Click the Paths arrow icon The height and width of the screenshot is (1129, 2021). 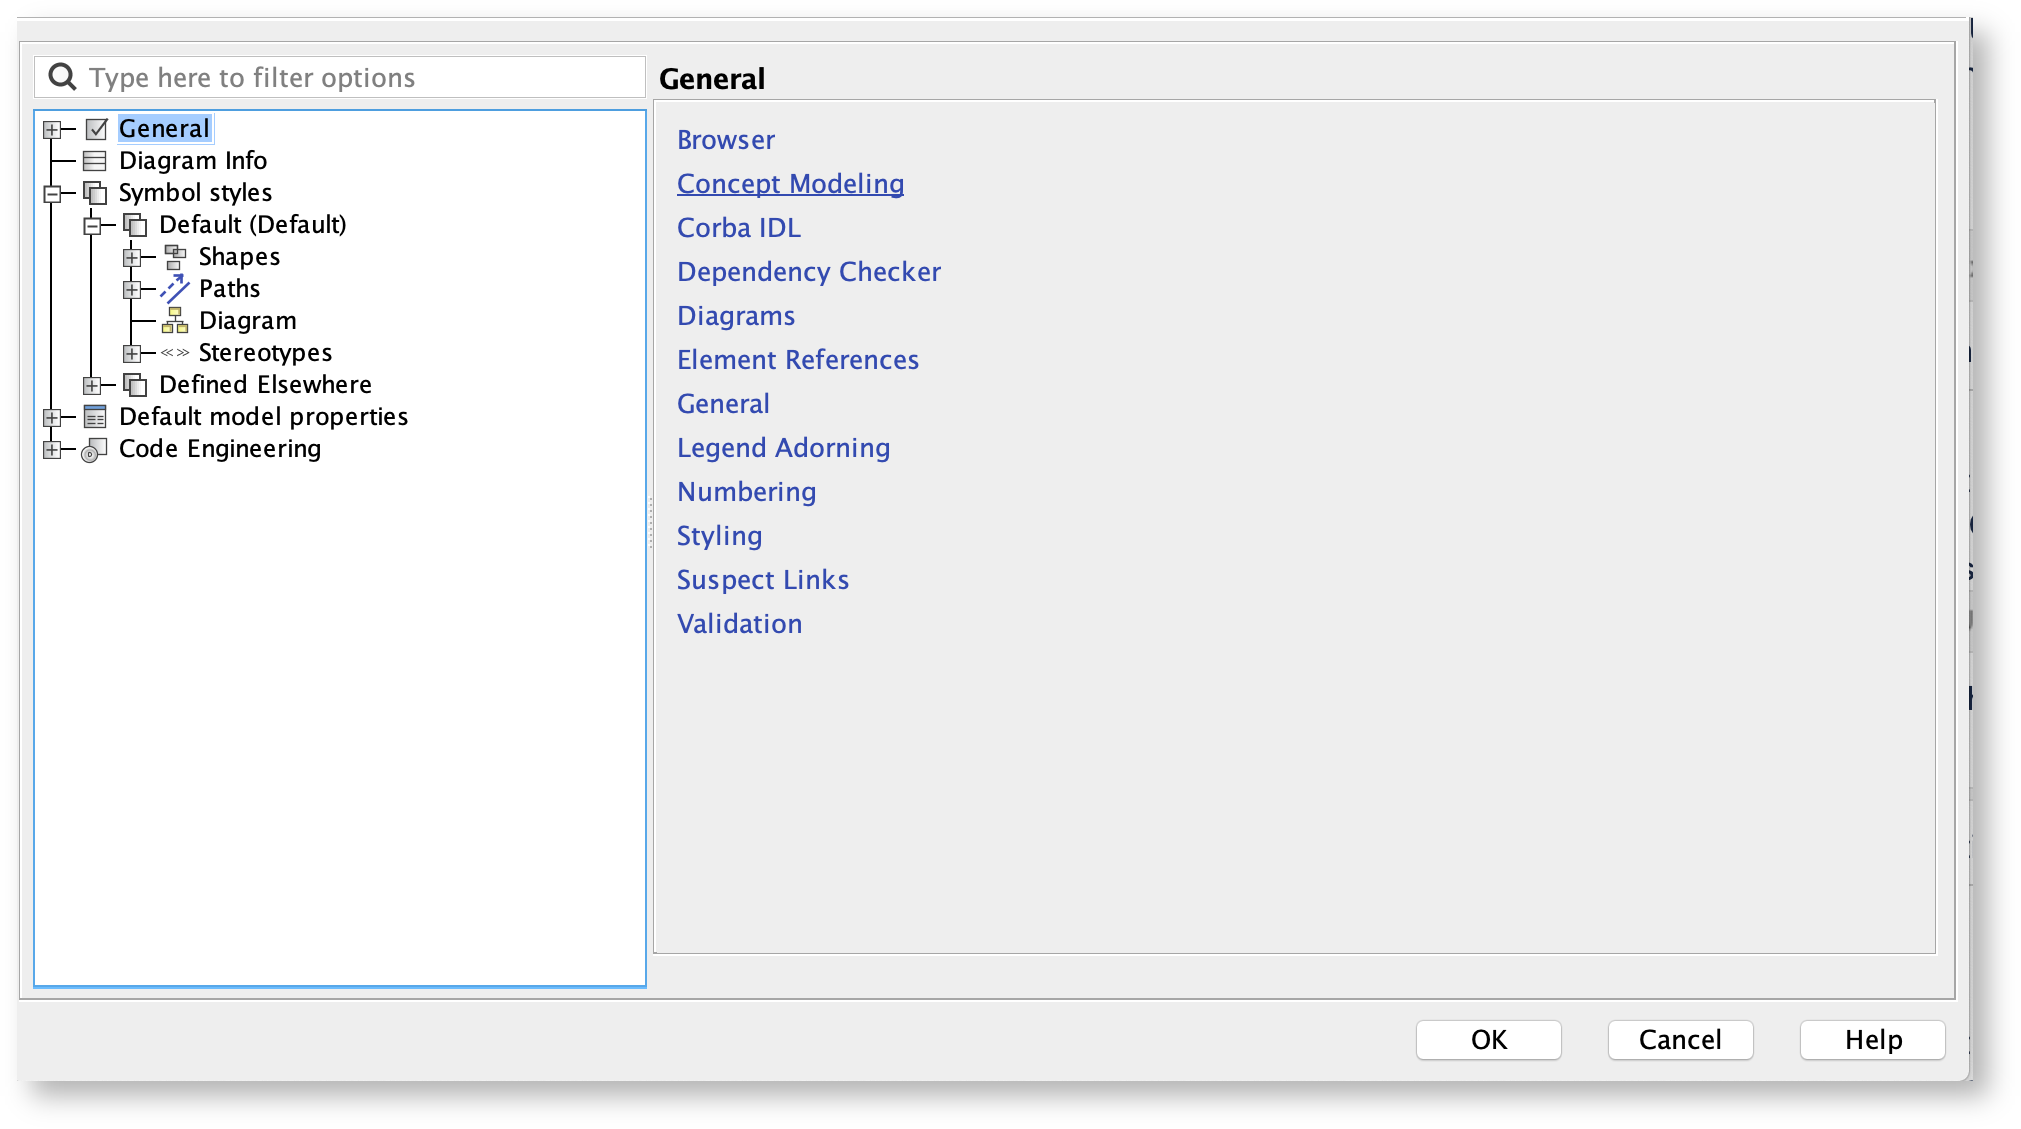click(175, 289)
